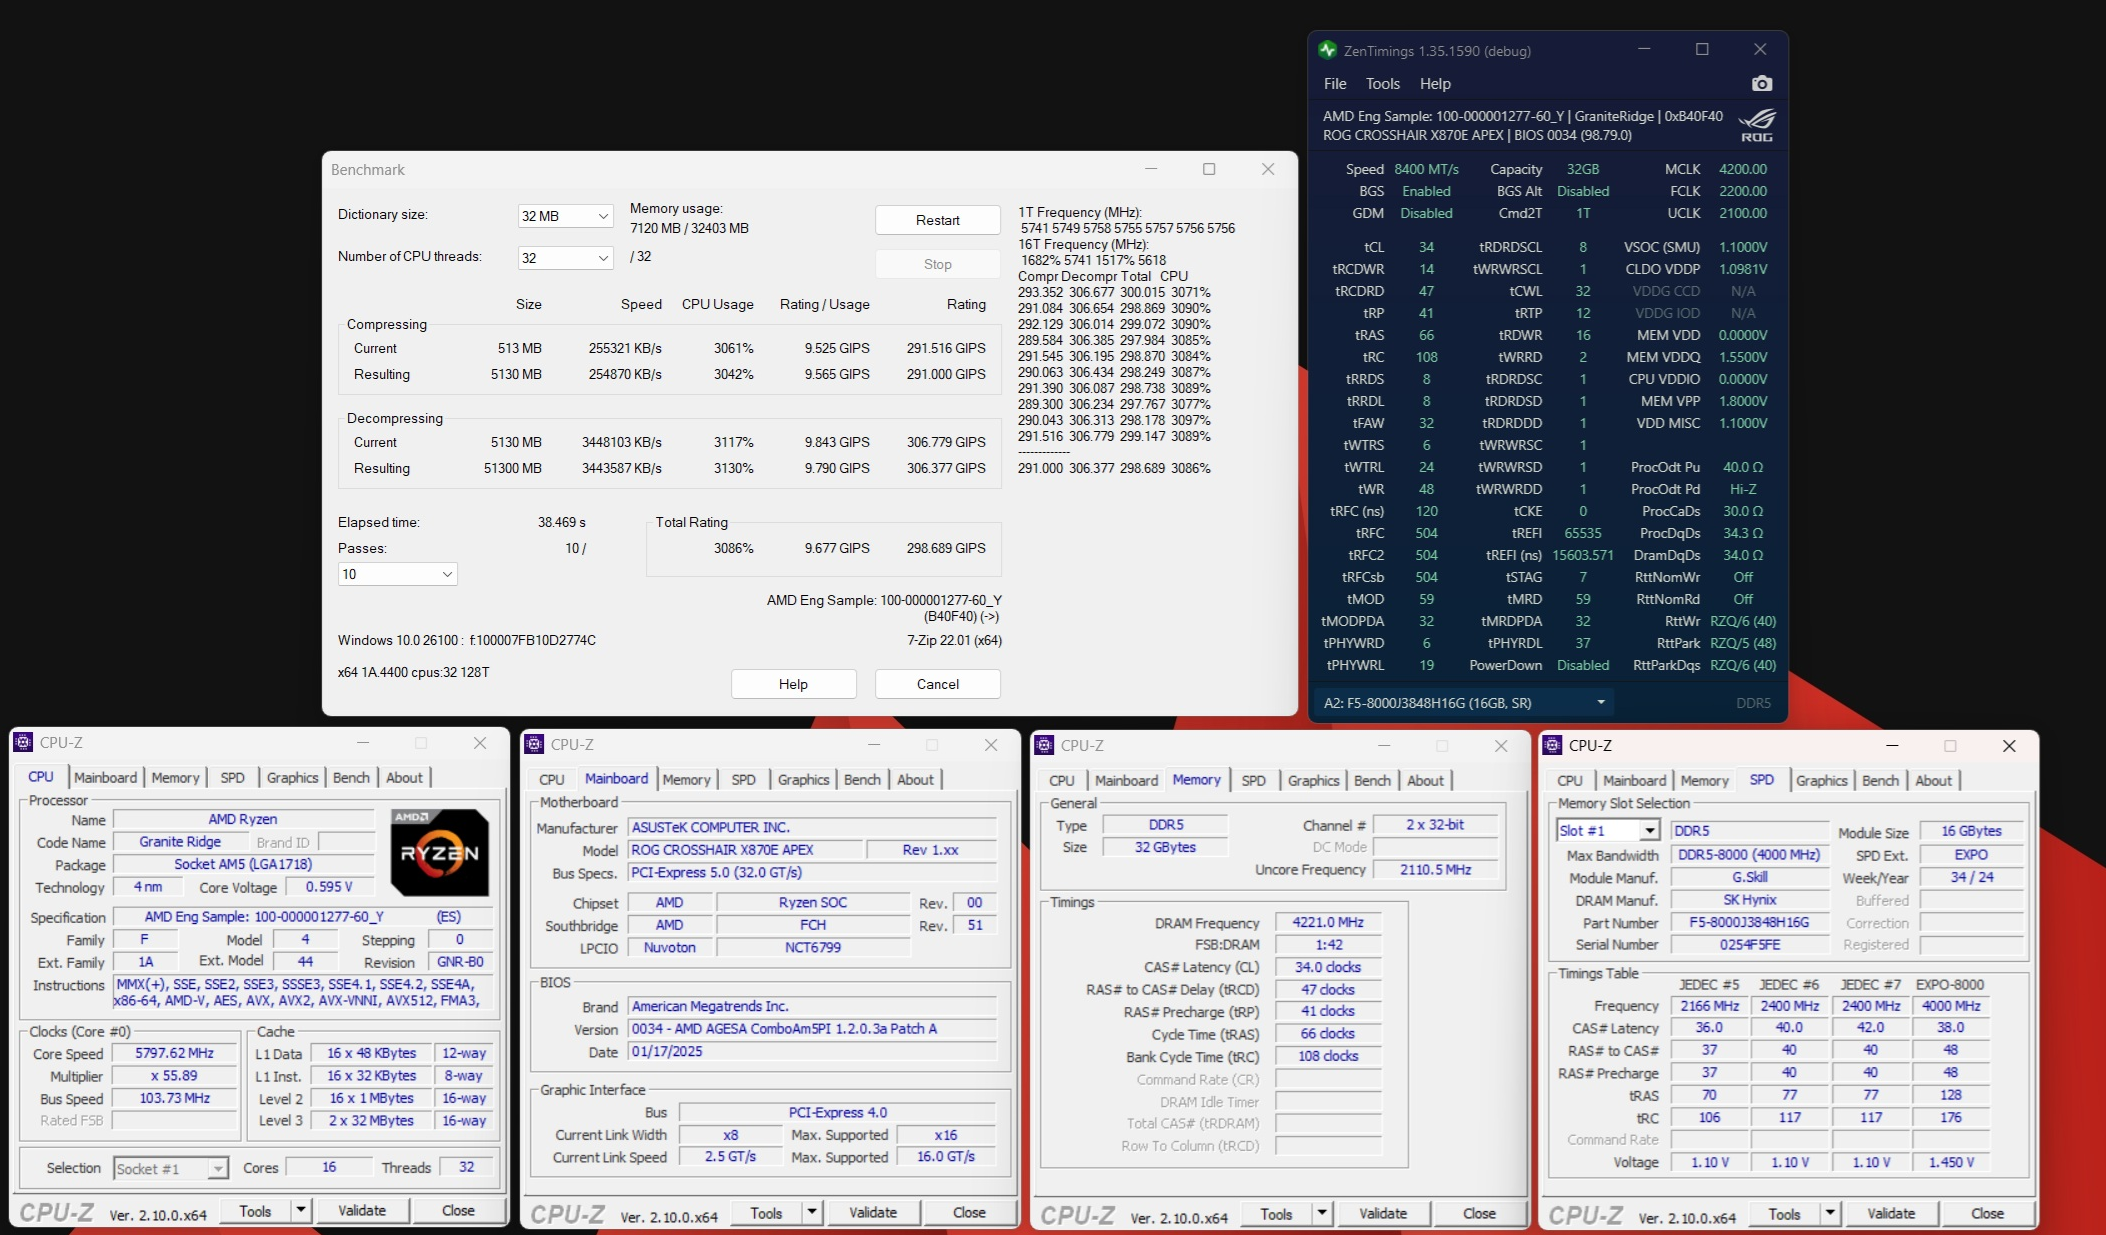
Task: Click CPU-Z icon in the SPD window title
Action: [x=1553, y=746]
